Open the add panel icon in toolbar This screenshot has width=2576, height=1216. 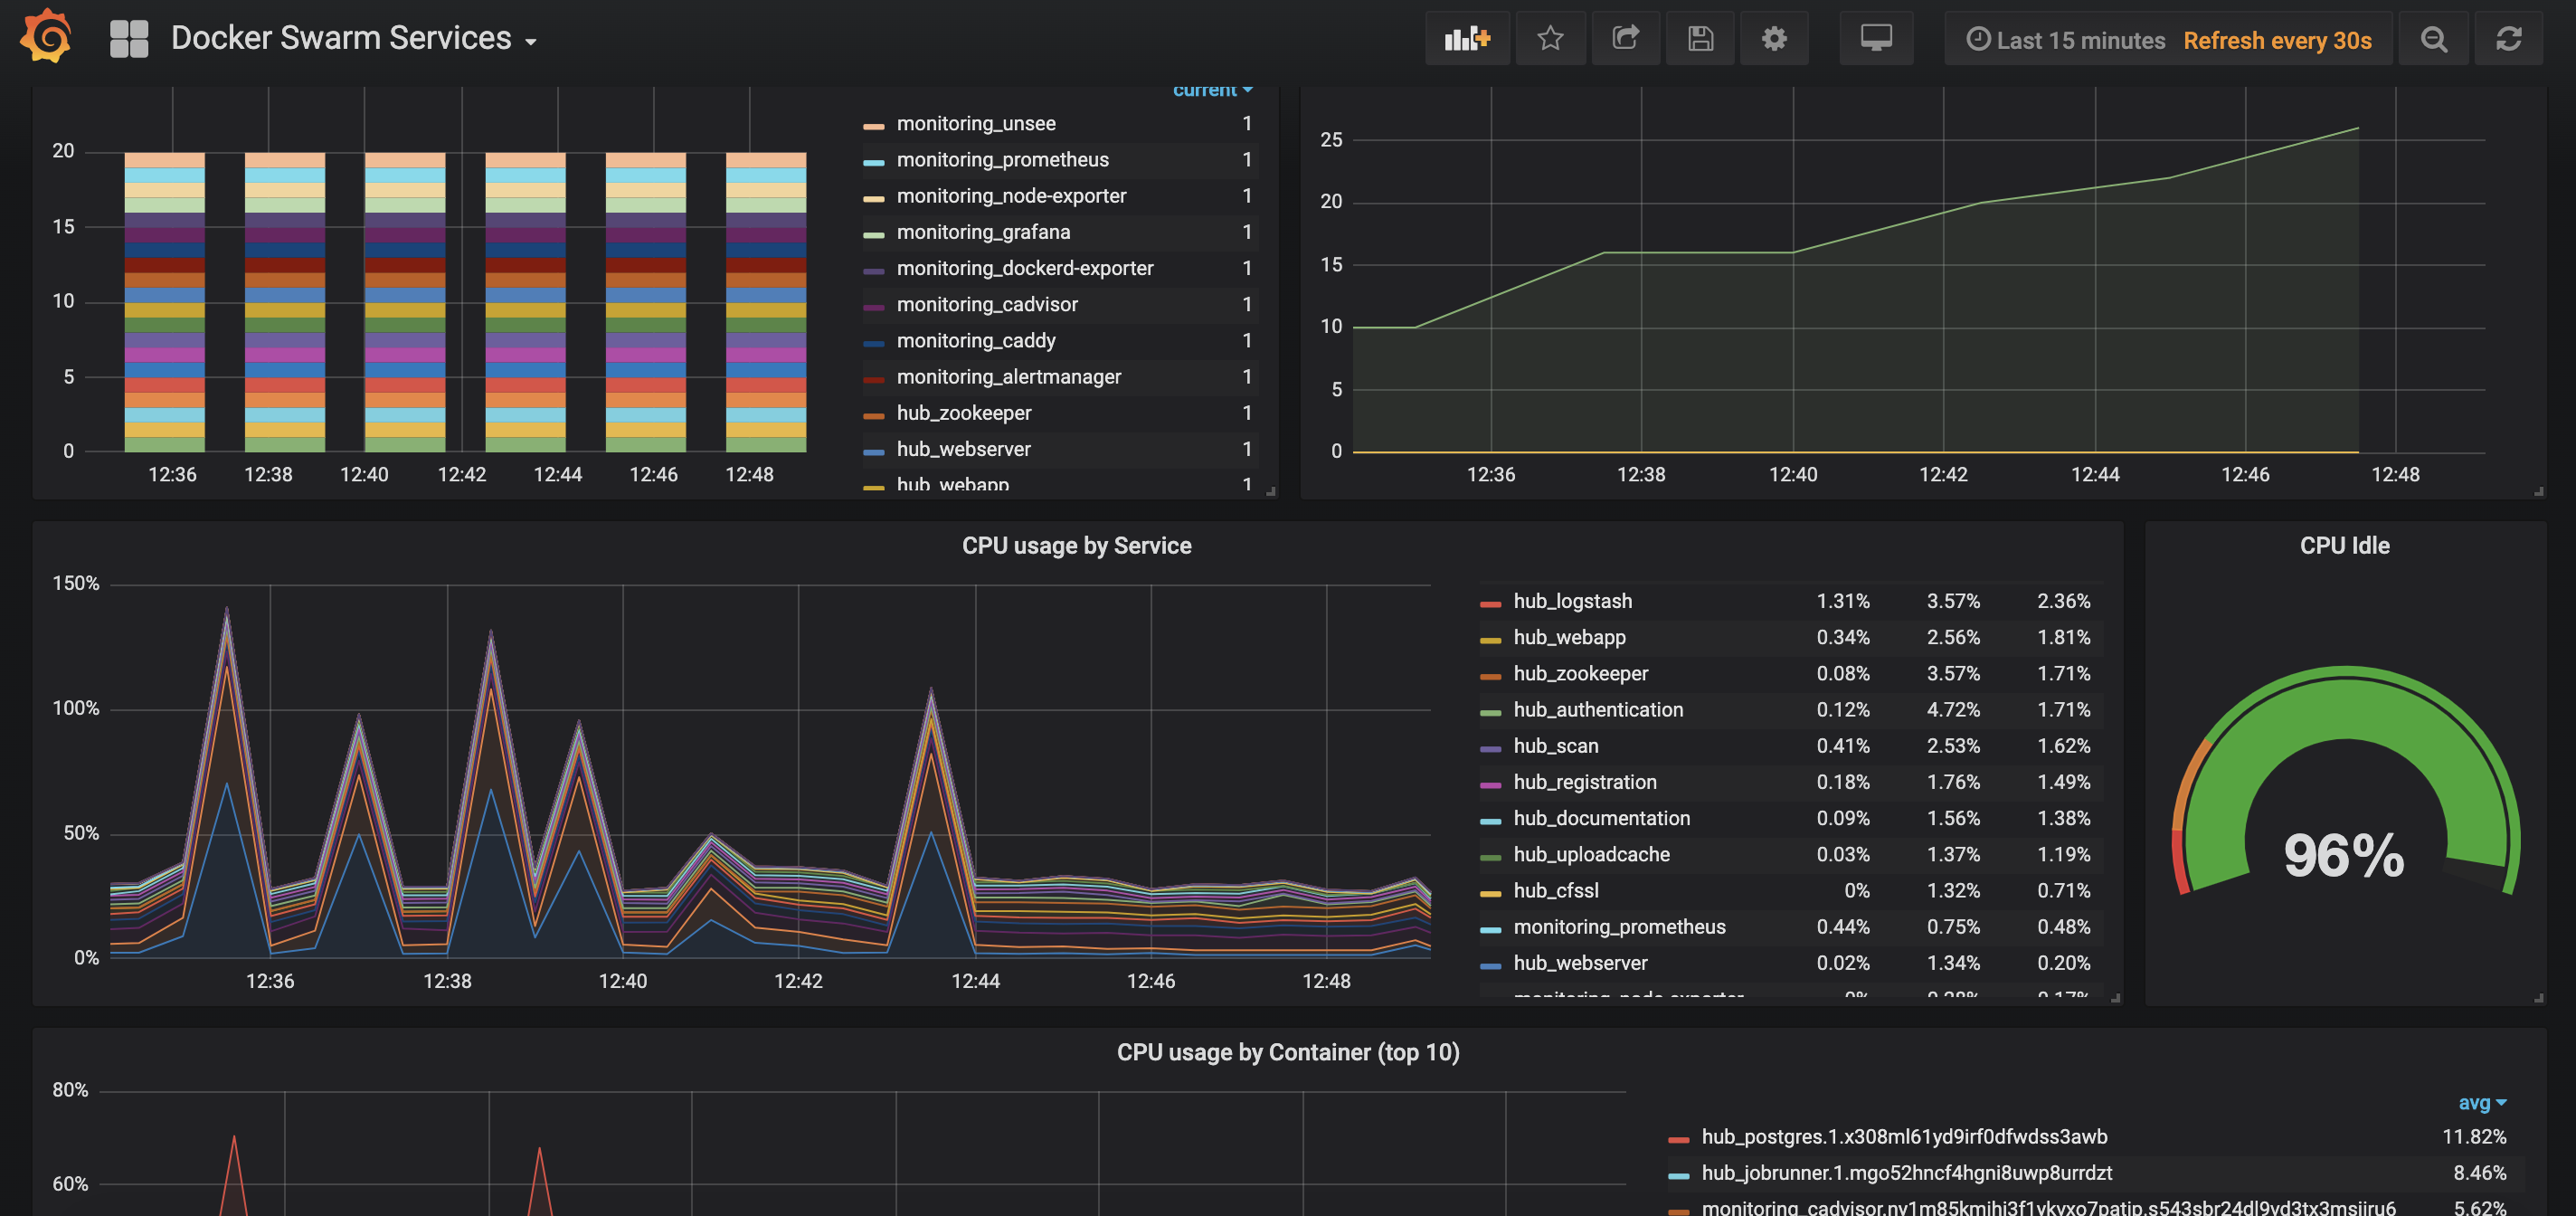tap(1467, 38)
